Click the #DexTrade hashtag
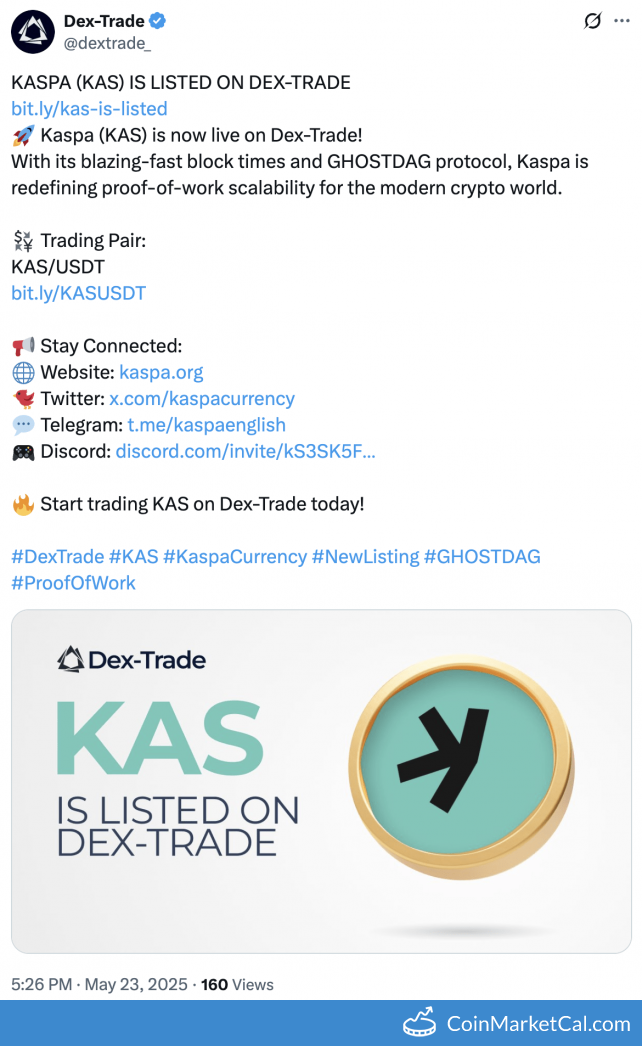Viewport: 642px width, 1046px height. click(57, 556)
